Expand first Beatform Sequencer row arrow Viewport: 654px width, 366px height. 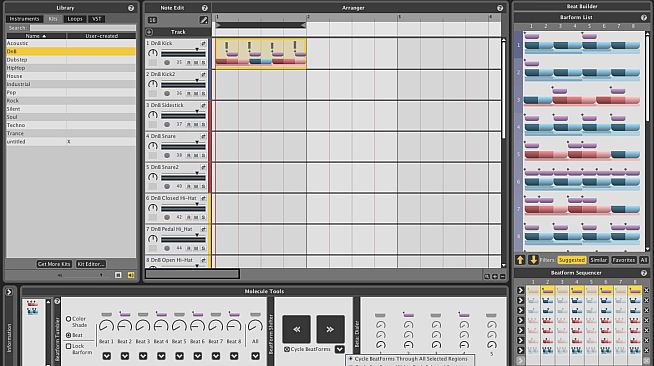(x=520, y=290)
